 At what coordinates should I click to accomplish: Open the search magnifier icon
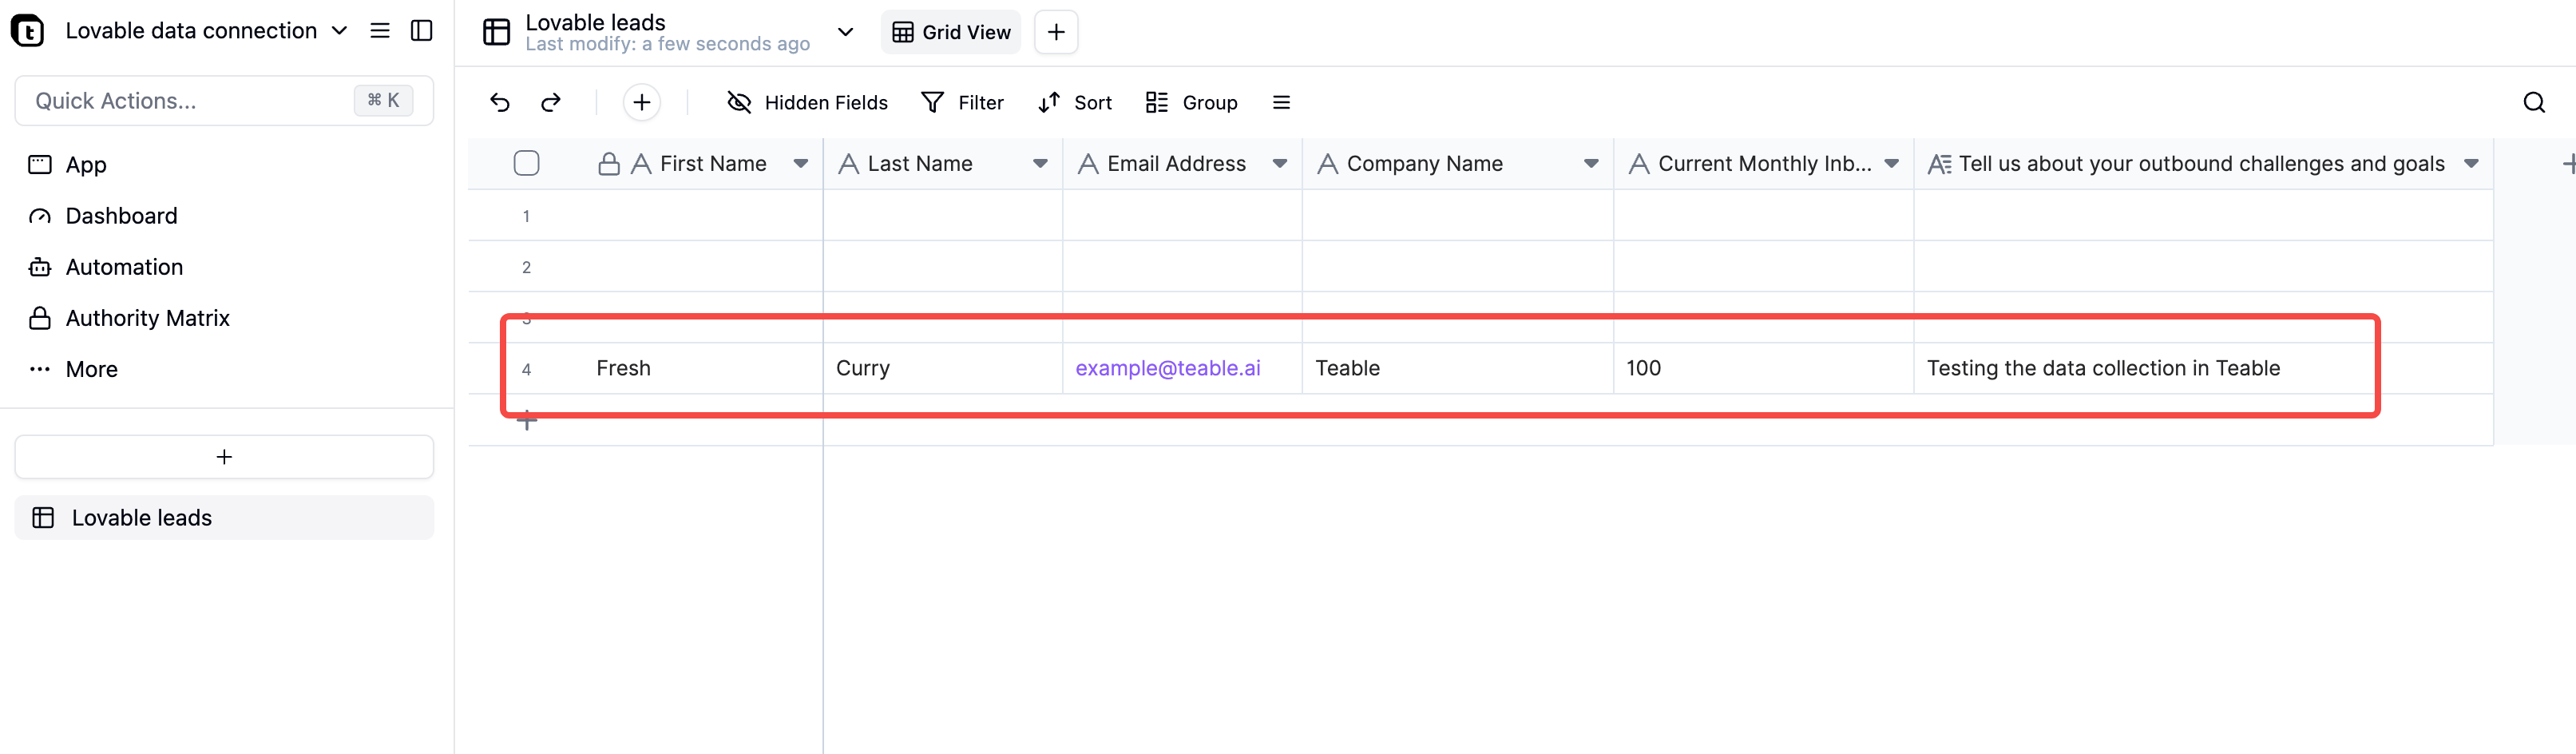coord(2533,102)
